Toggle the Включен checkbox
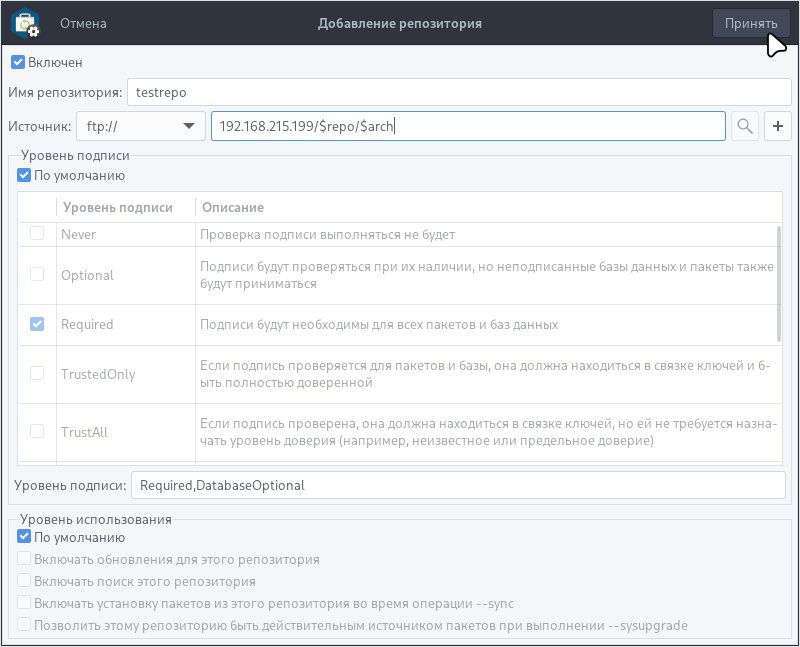The width and height of the screenshot is (800, 647). (x=17, y=62)
